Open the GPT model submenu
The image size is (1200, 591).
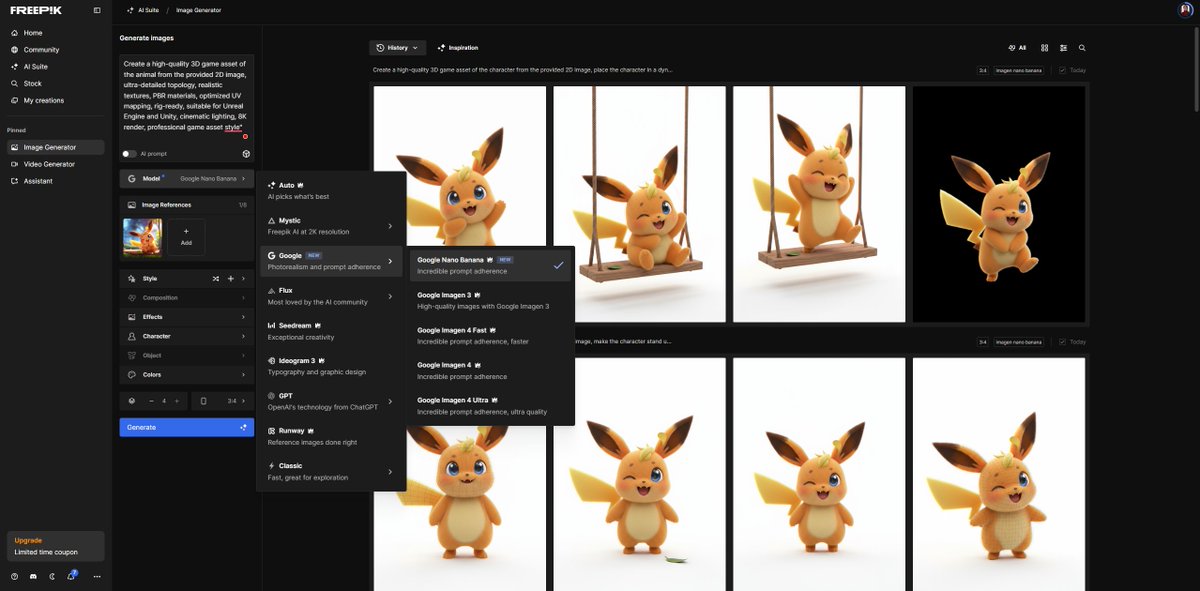[331, 401]
